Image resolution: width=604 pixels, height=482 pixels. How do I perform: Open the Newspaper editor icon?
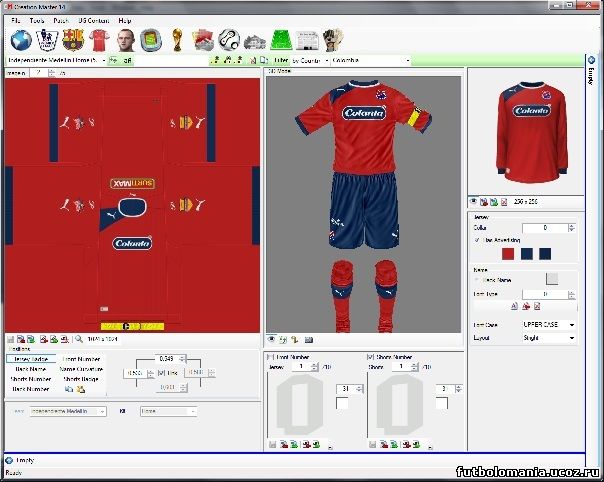[307, 40]
